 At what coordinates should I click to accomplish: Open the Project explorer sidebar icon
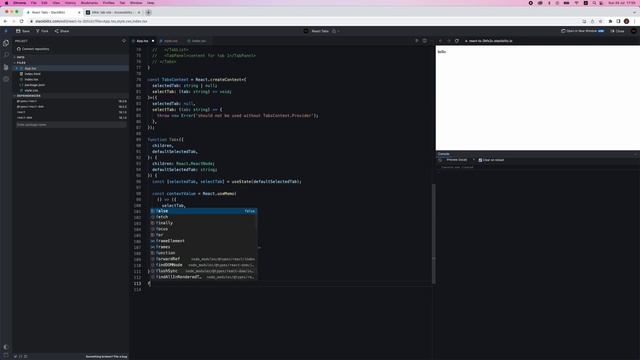pyautogui.click(x=6, y=43)
